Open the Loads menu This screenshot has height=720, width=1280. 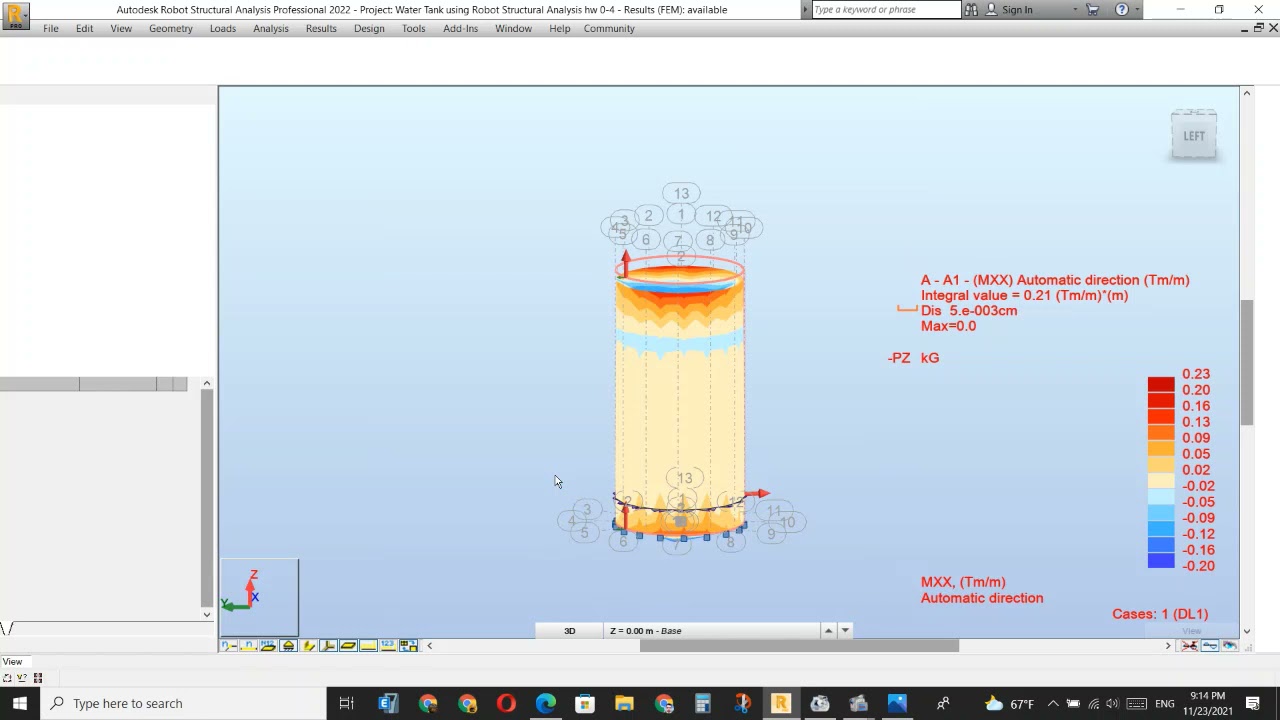223,28
